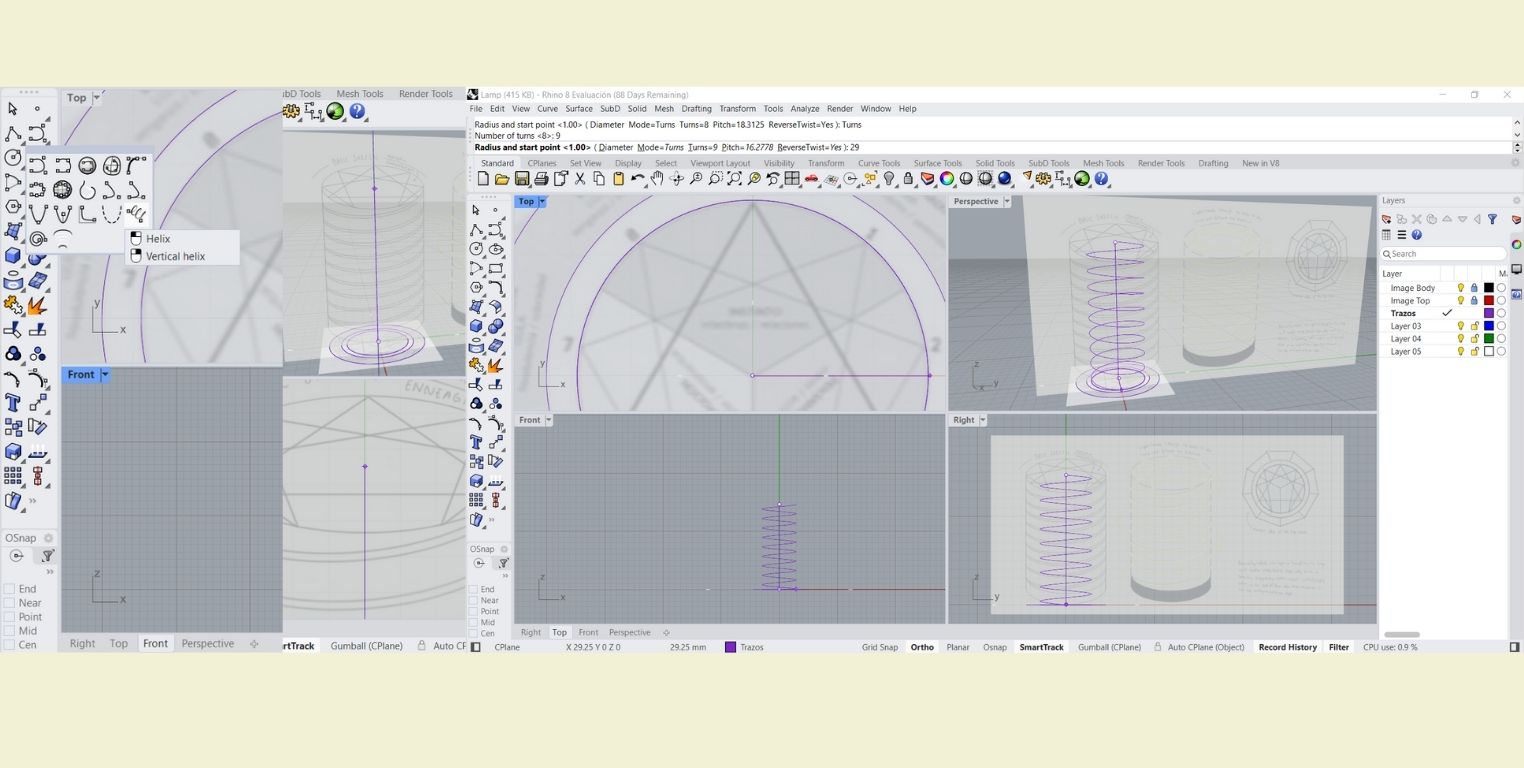This screenshot has width=1524, height=768.
Task: Select the Pan hand tool
Action: coord(657,179)
